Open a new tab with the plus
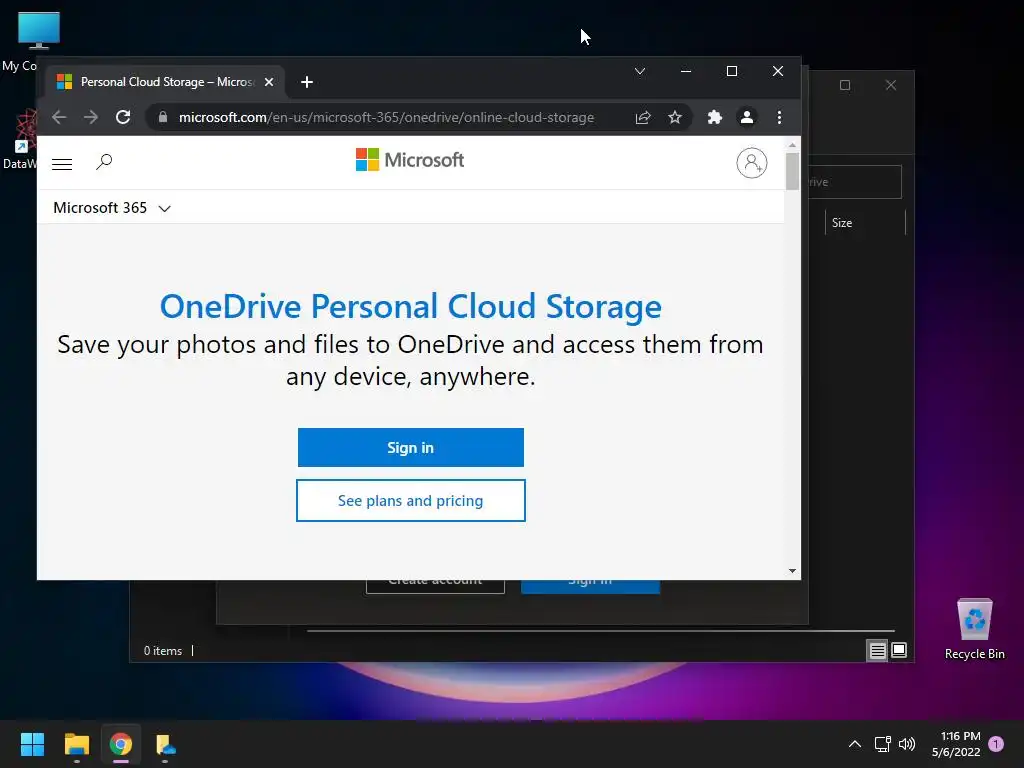Image resolution: width=1024 pixels, height=768 pixels. pyautogui.click(x=307, y=82)
